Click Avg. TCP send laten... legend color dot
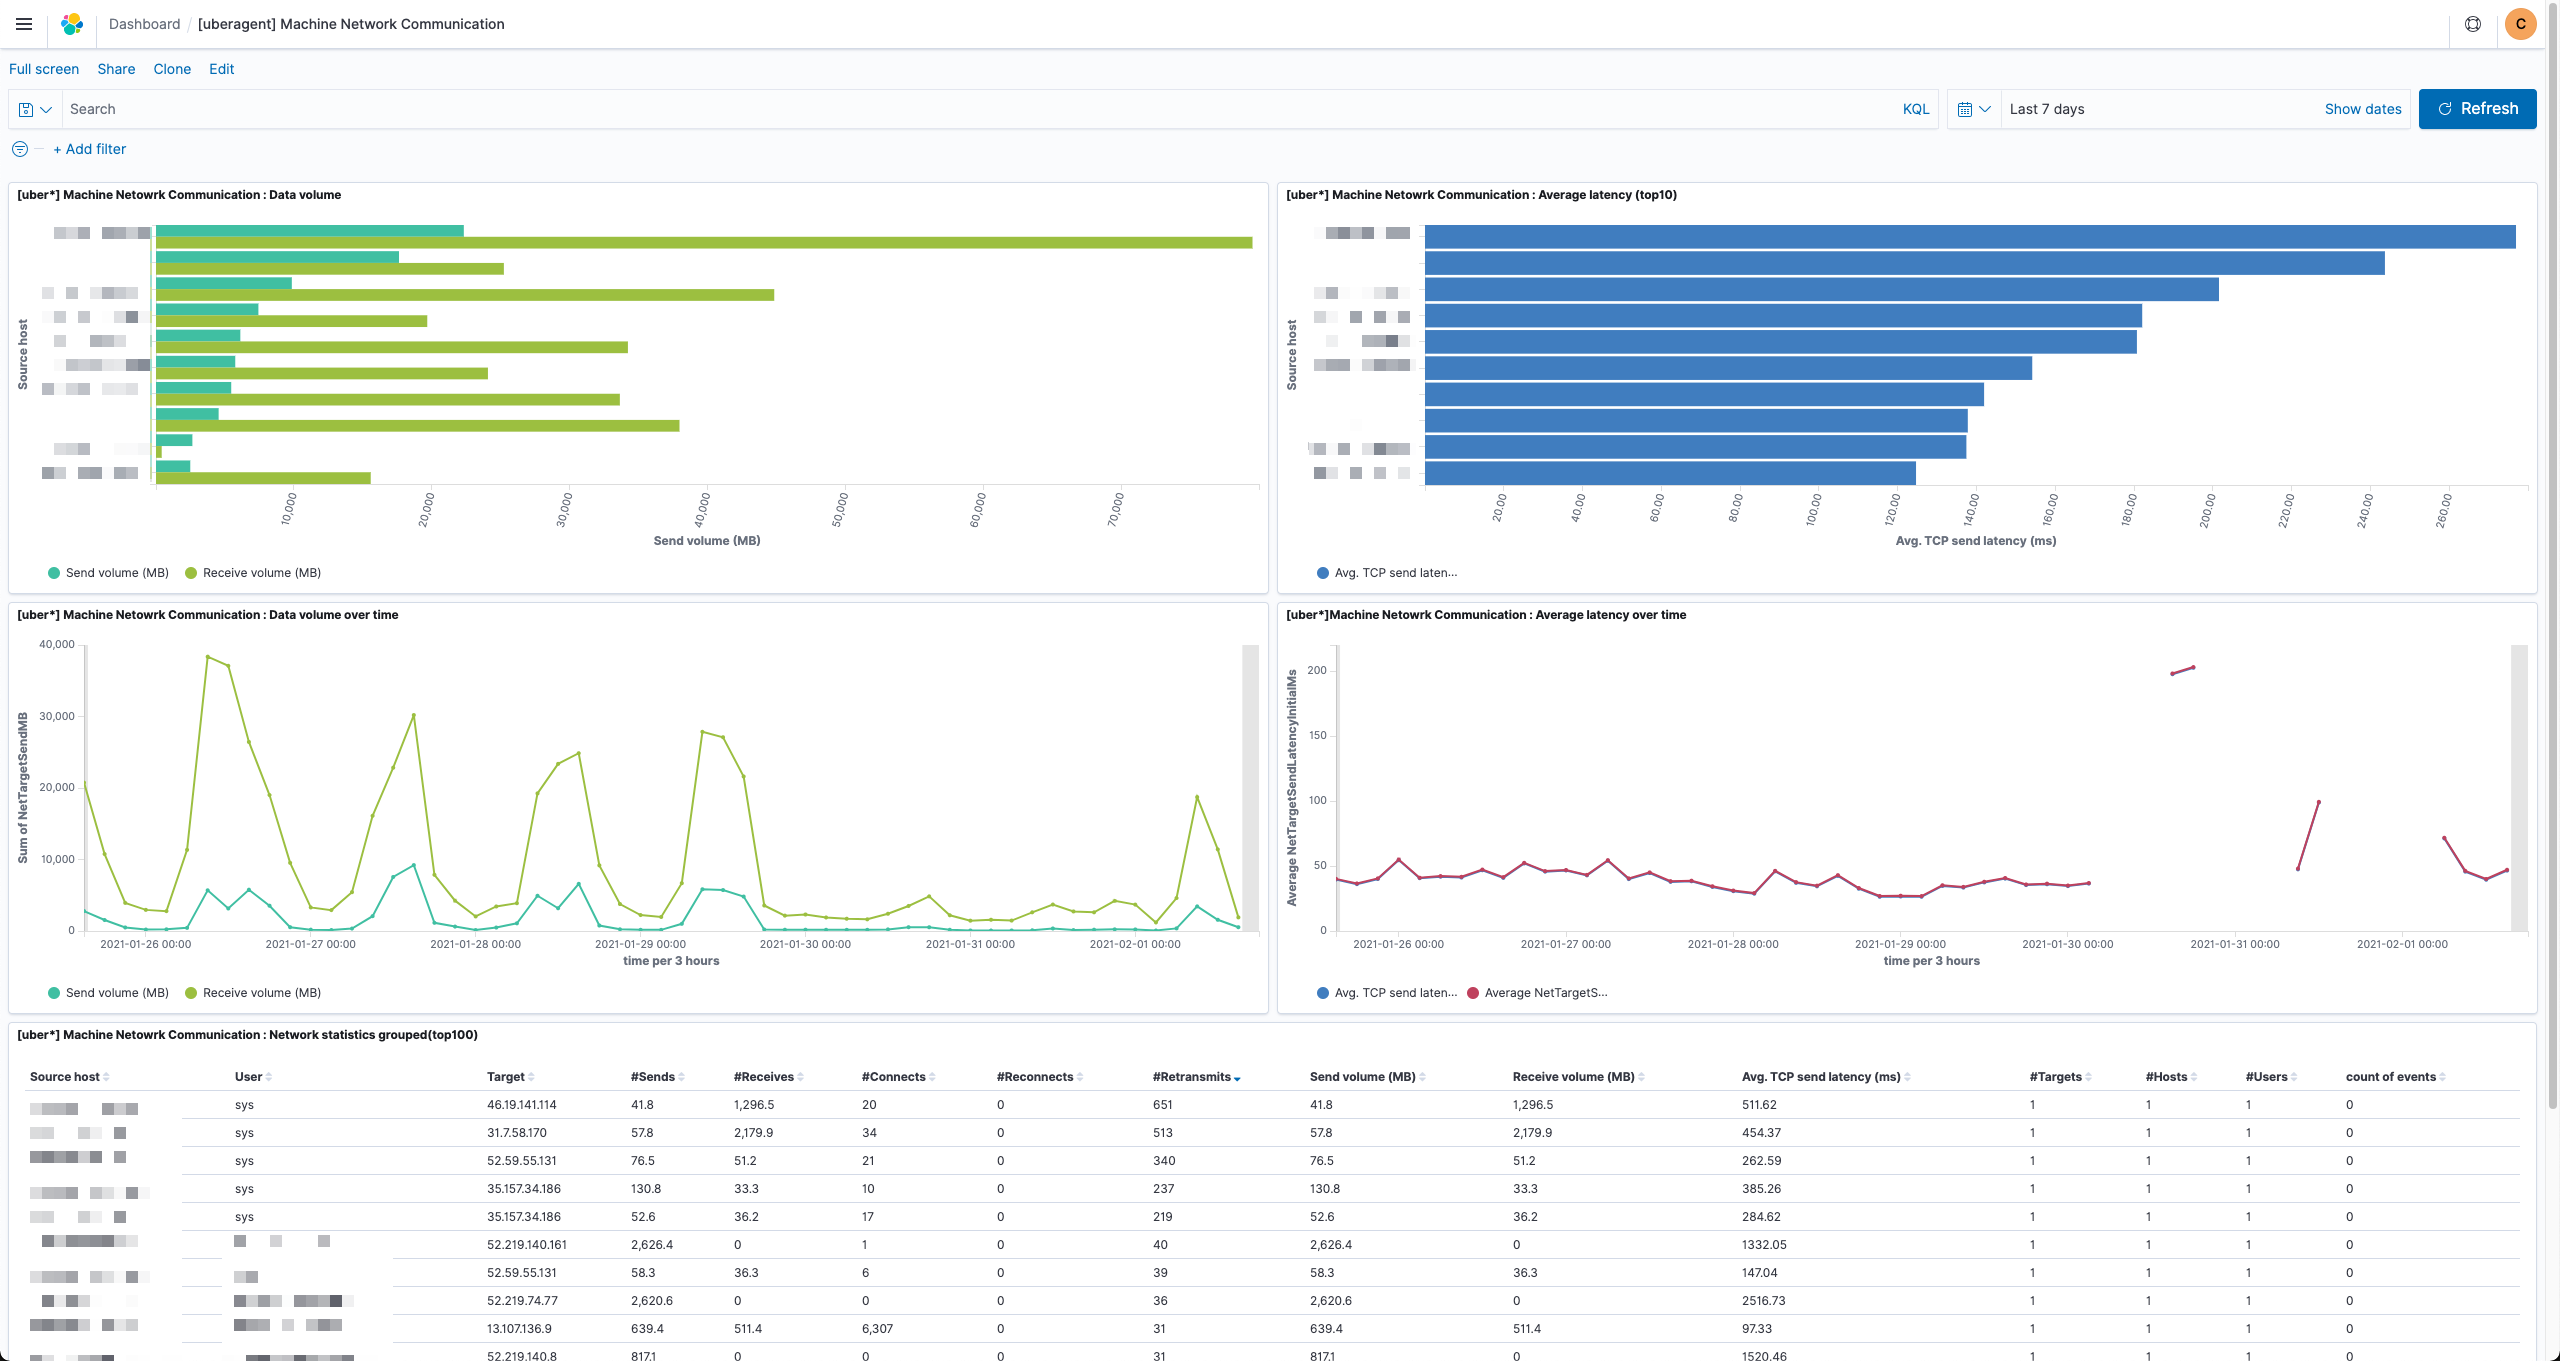2560x1361 pixels. 1323,573
